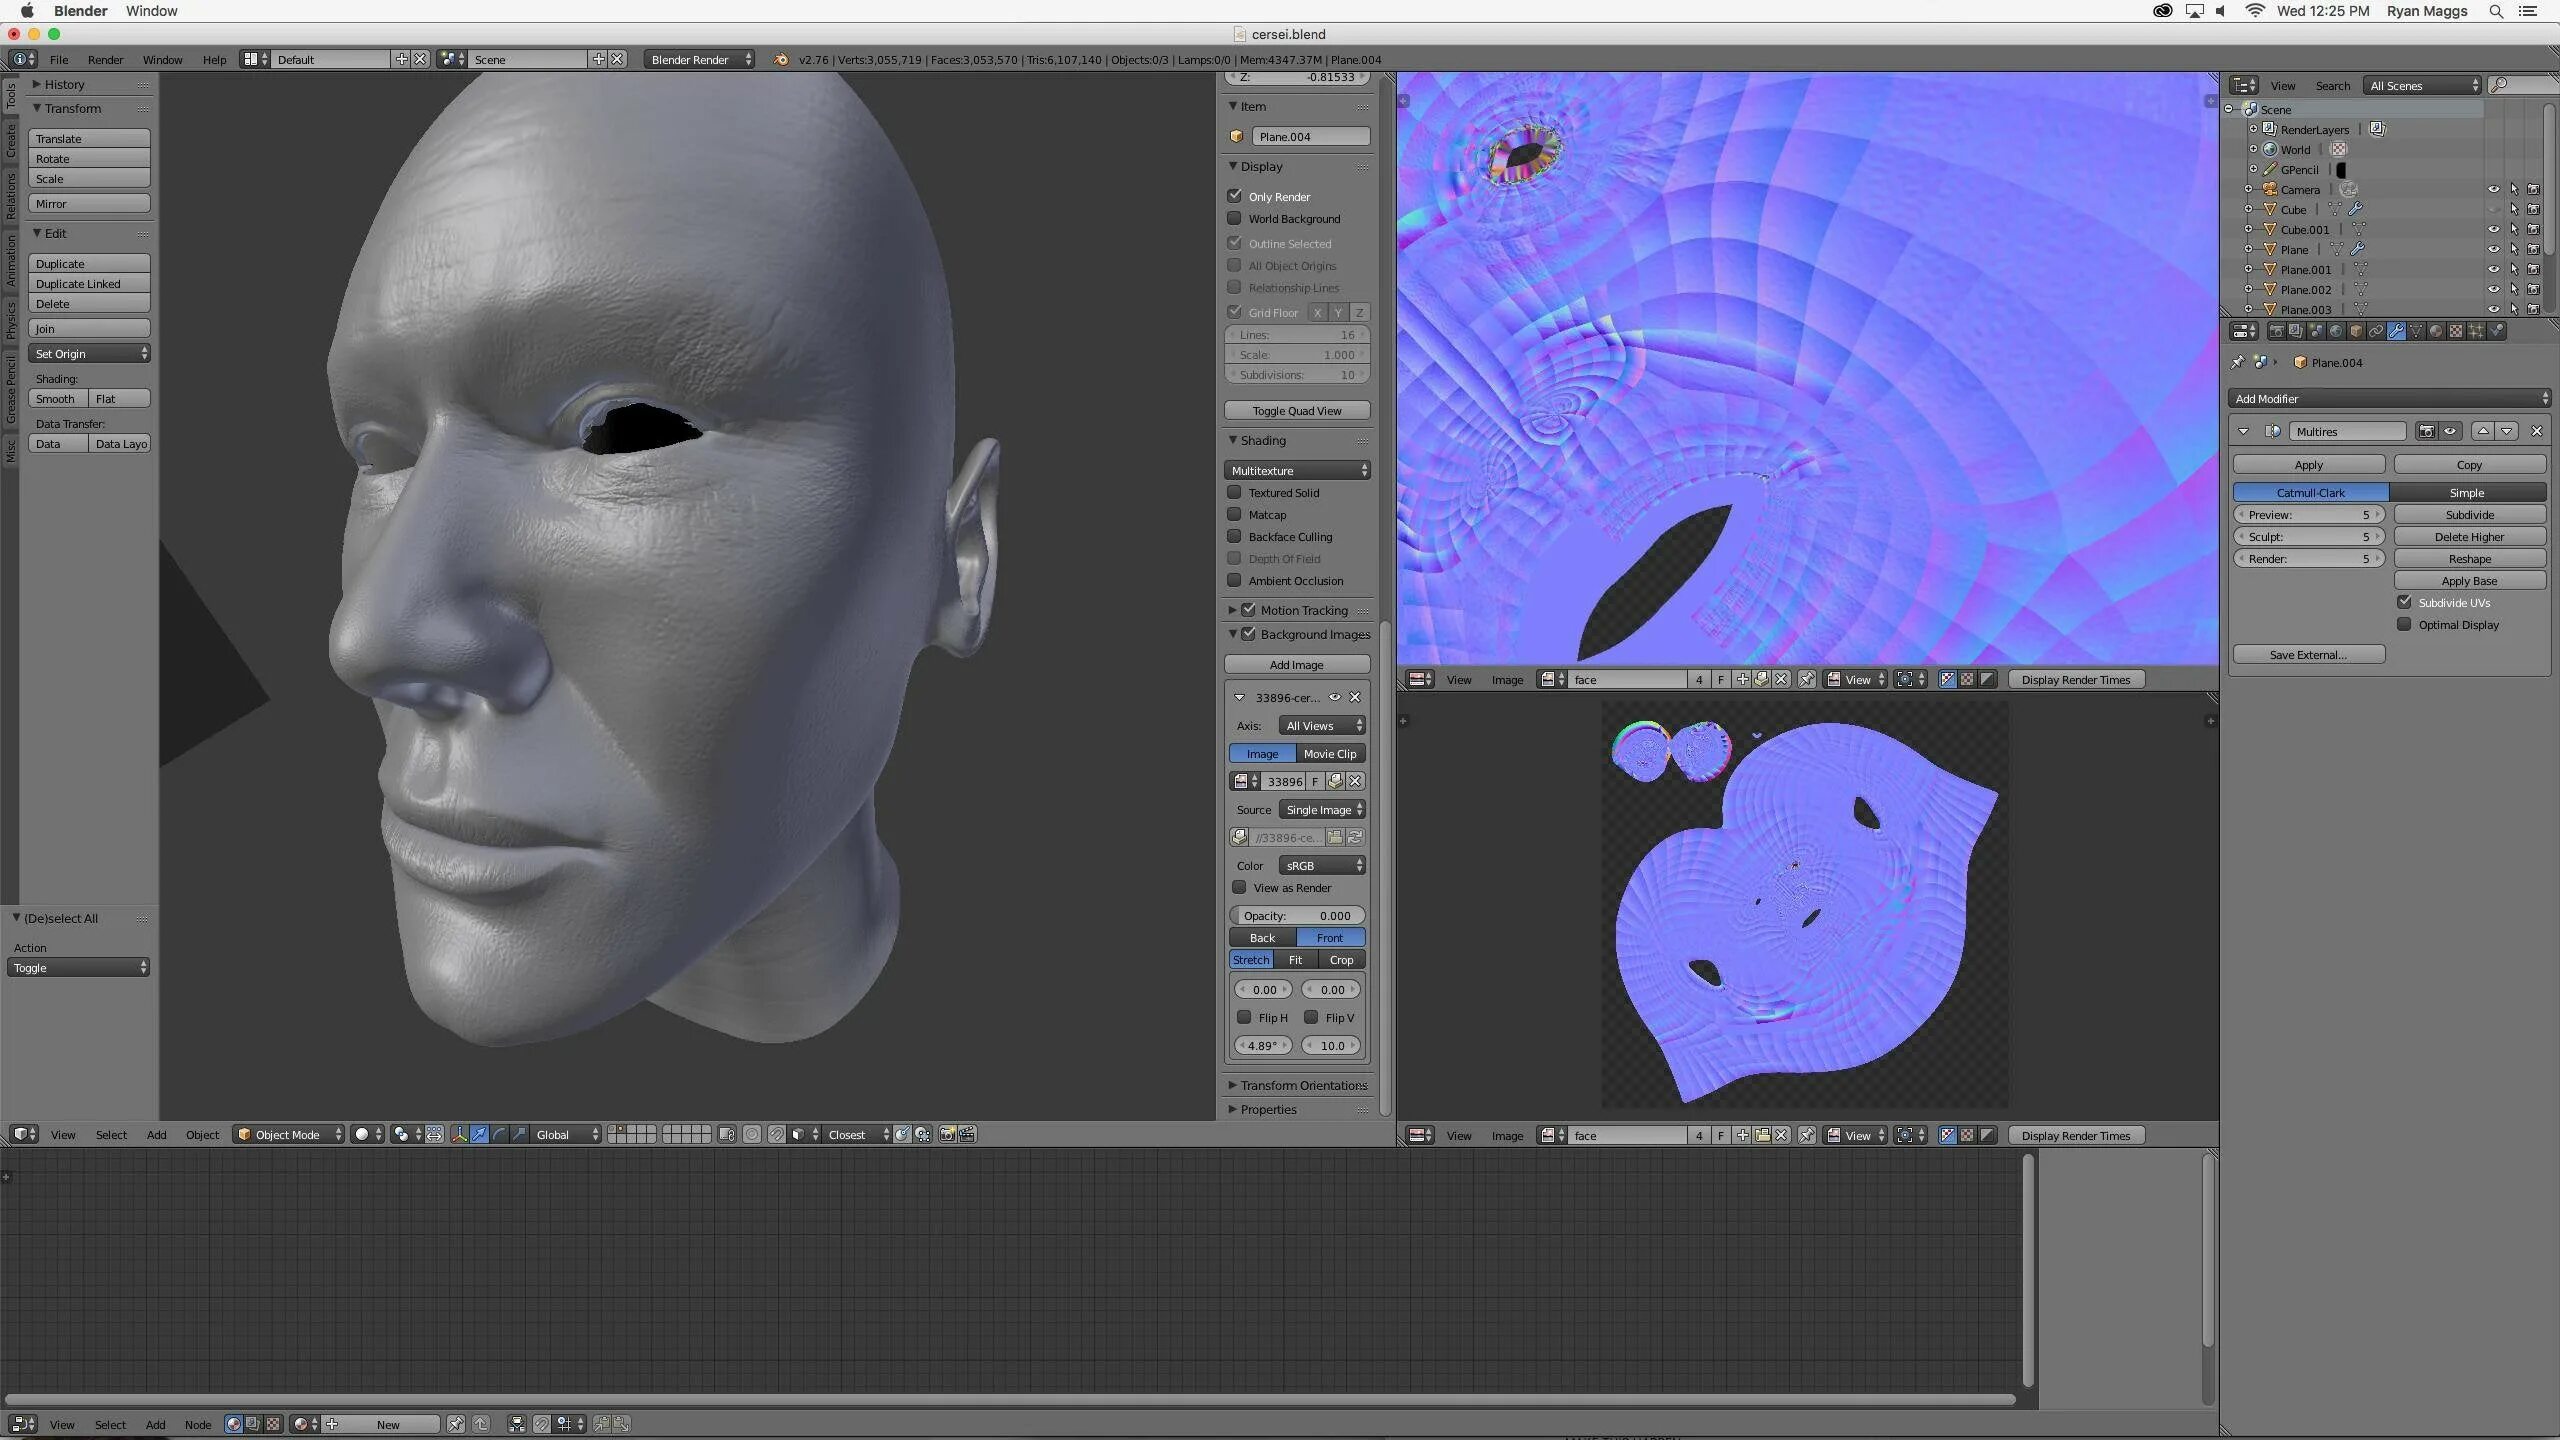Select the Render menu item
The image size is (2560, 1440).
point(105,58)
